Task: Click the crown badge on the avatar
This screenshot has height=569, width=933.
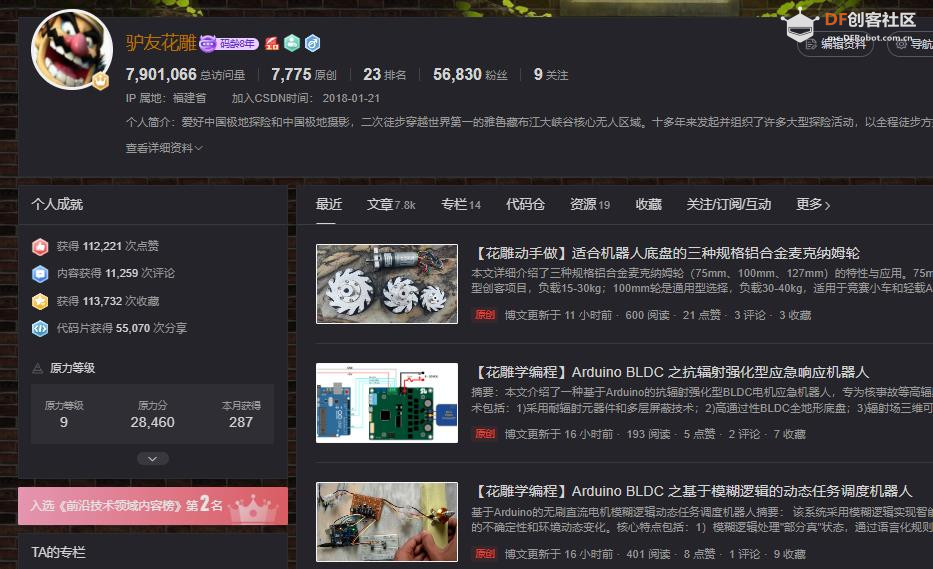Action: pyautogui.click(x=101, y=81)
